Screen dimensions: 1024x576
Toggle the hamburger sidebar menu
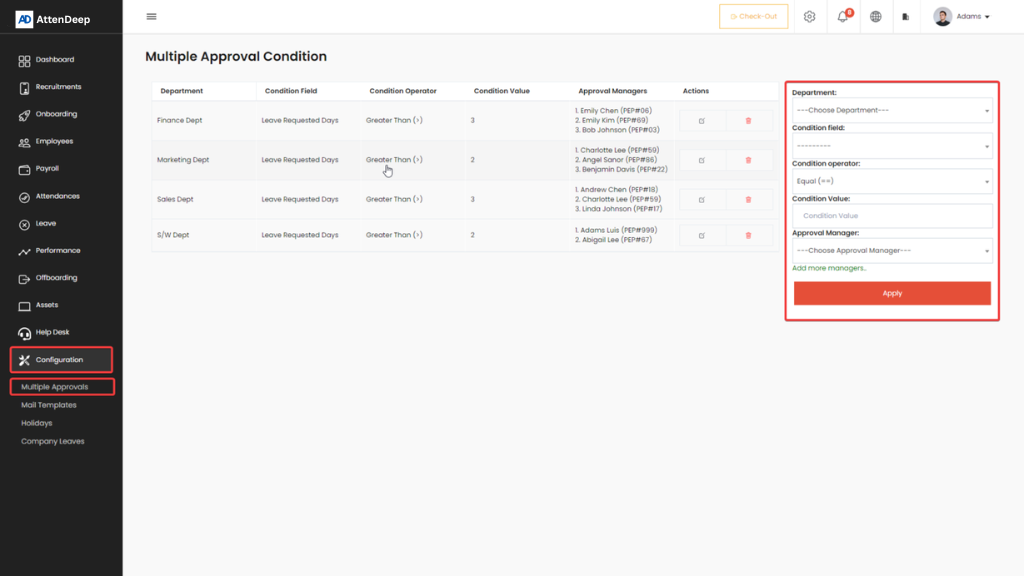(x=151, y=17)
